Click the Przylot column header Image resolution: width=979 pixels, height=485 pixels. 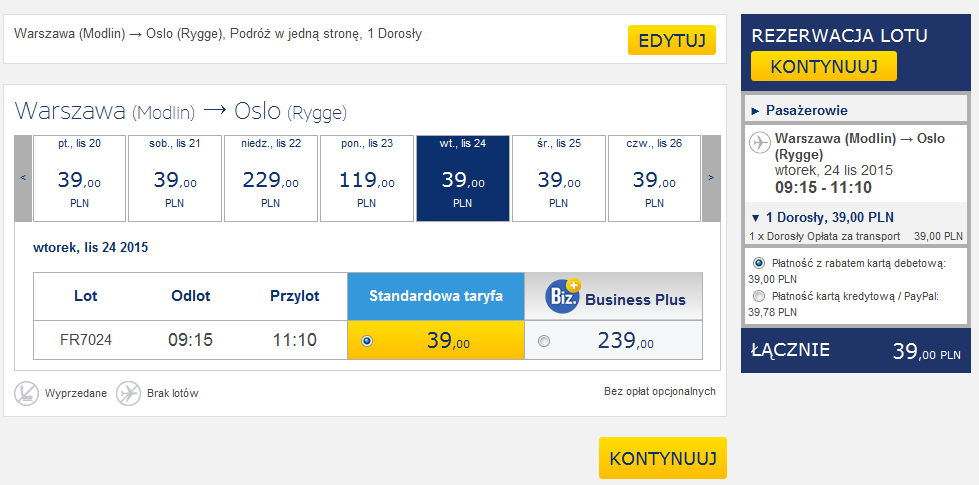[x=295, y=296]
